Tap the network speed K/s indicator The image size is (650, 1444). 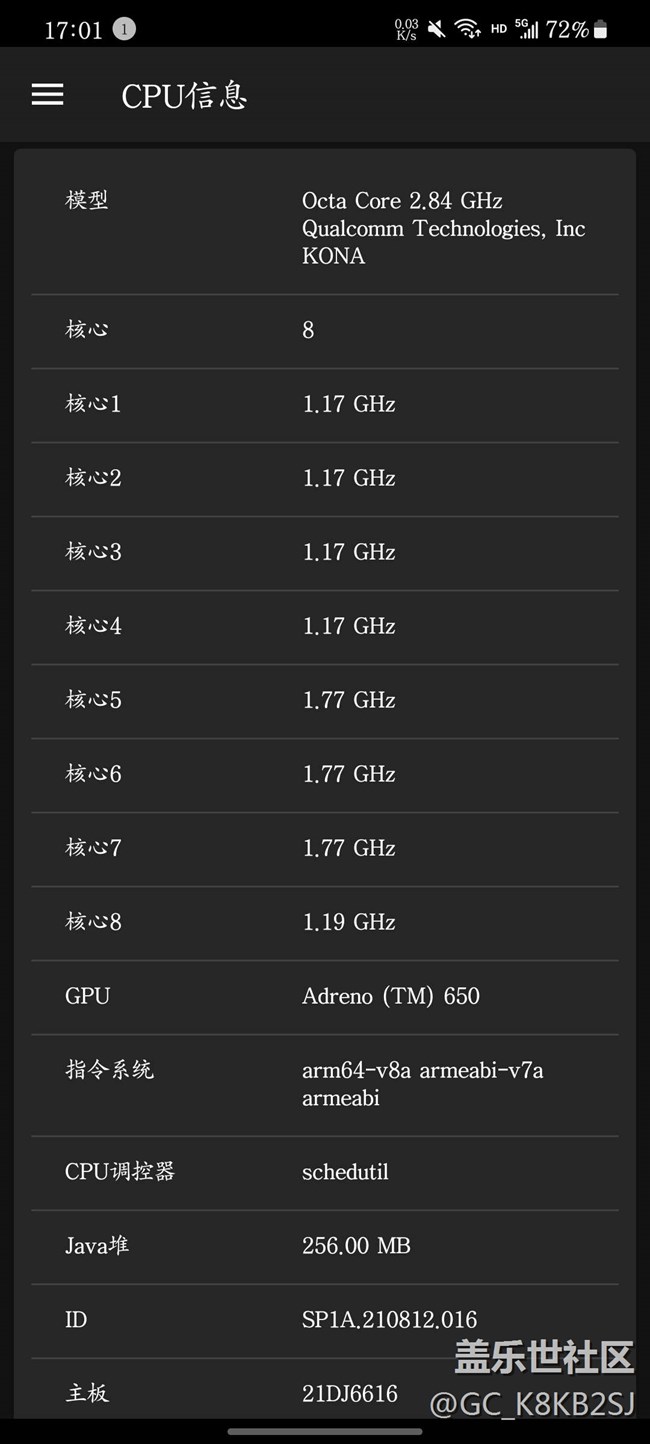pos(406,29)
